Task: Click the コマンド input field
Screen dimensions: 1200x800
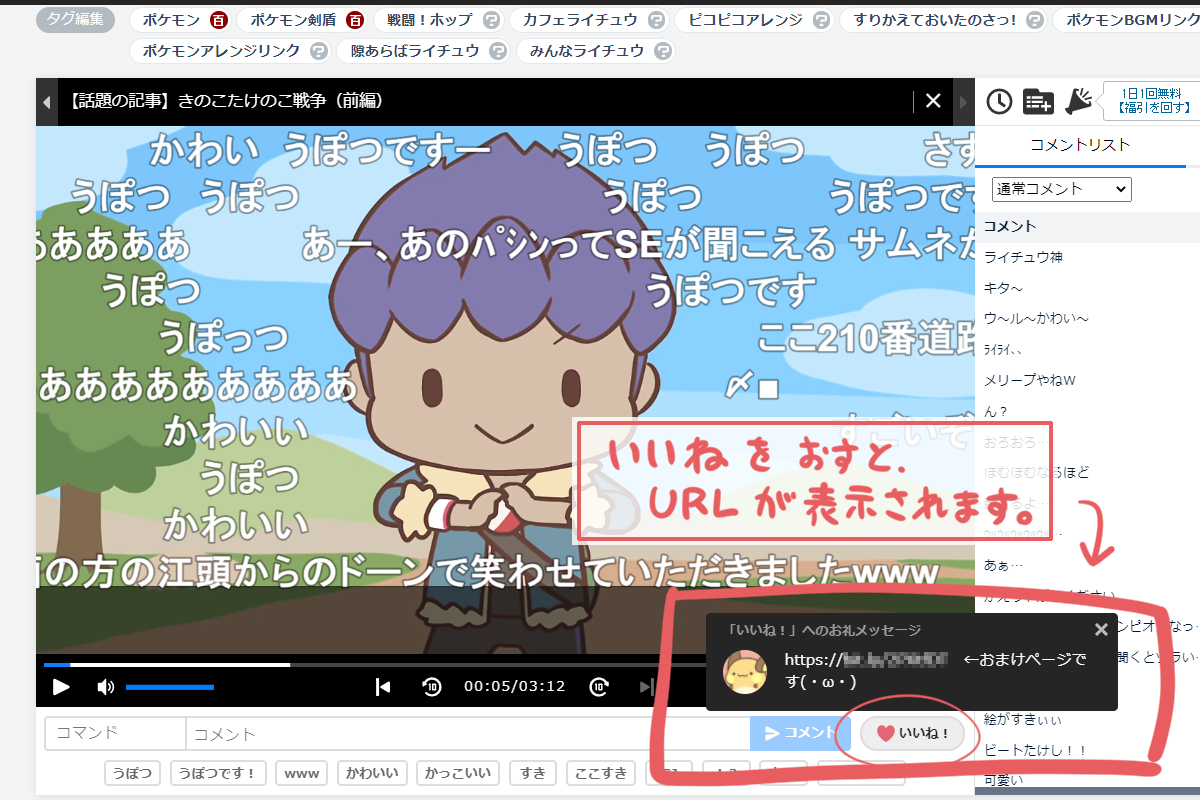Action: 115,733
